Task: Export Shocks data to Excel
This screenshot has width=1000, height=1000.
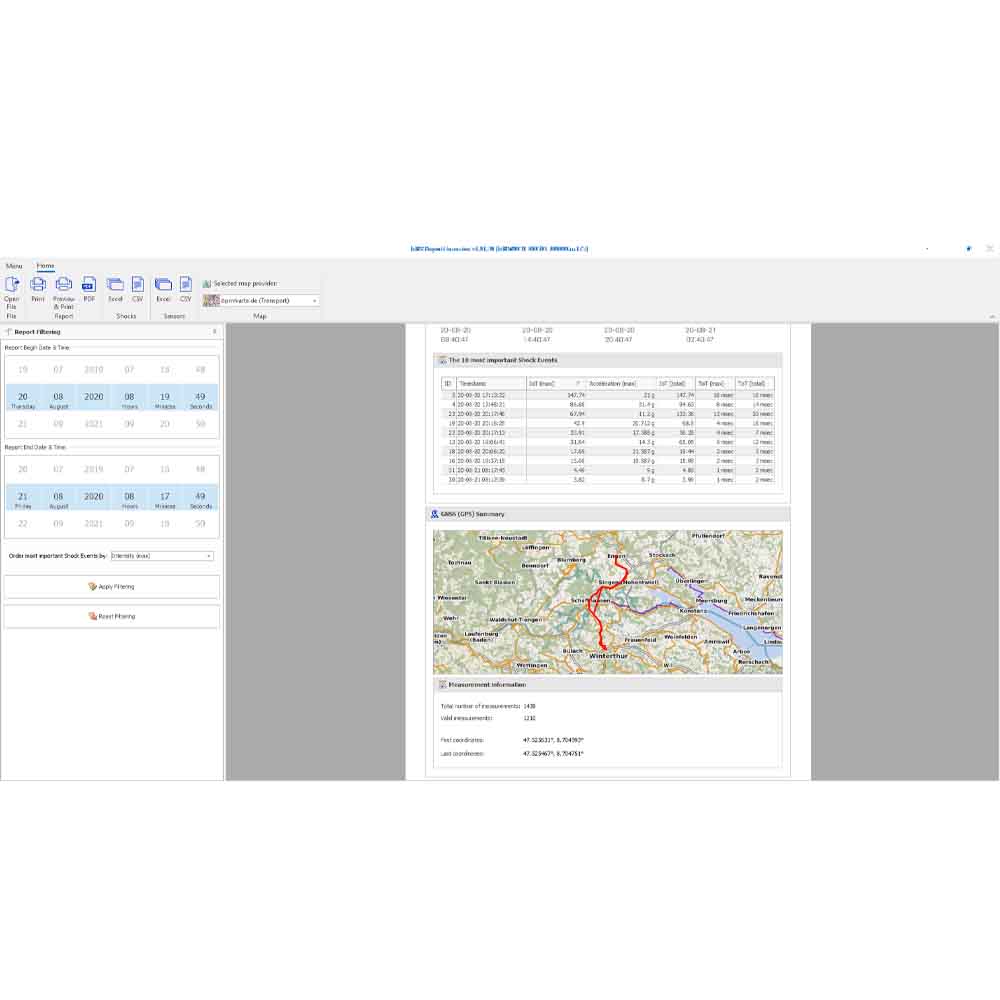Action: pos(115,288)
